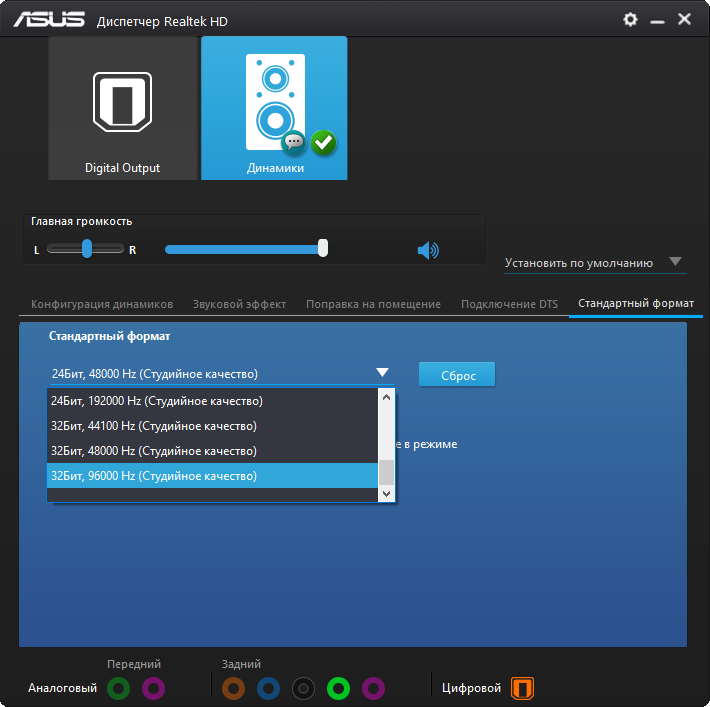The width and height of the screenshot is (710, 707).
Task: Click the rear blue audio jack
Action: (269, 688)
